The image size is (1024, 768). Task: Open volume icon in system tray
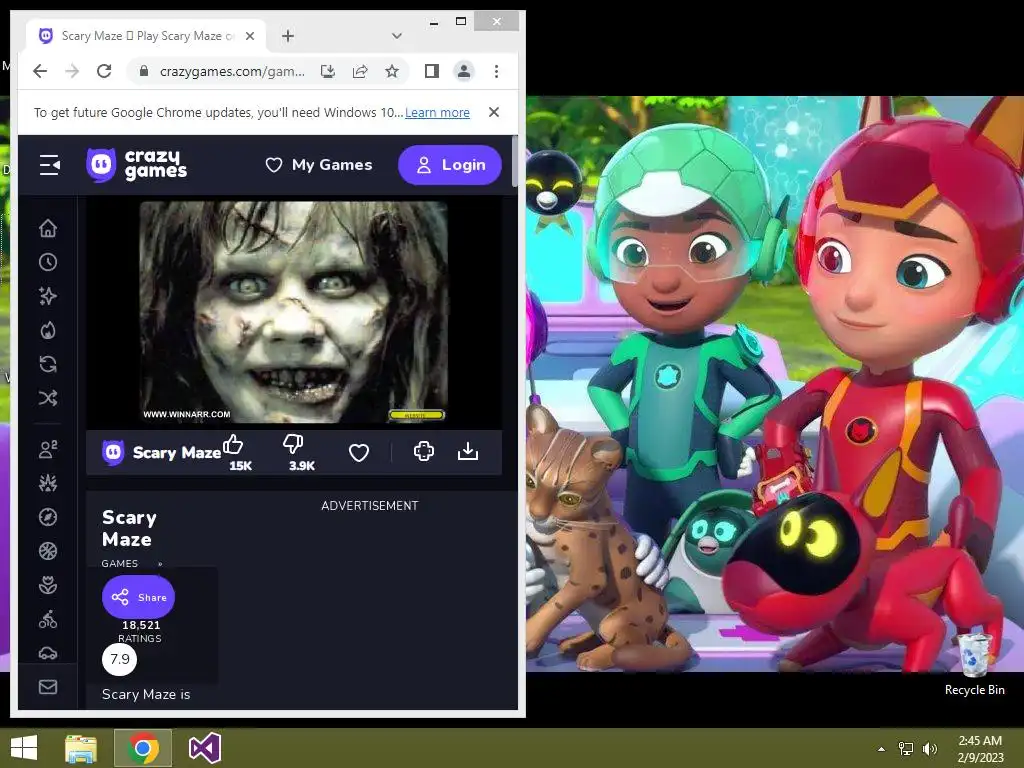pyautogui.click(x=930, y=748)
